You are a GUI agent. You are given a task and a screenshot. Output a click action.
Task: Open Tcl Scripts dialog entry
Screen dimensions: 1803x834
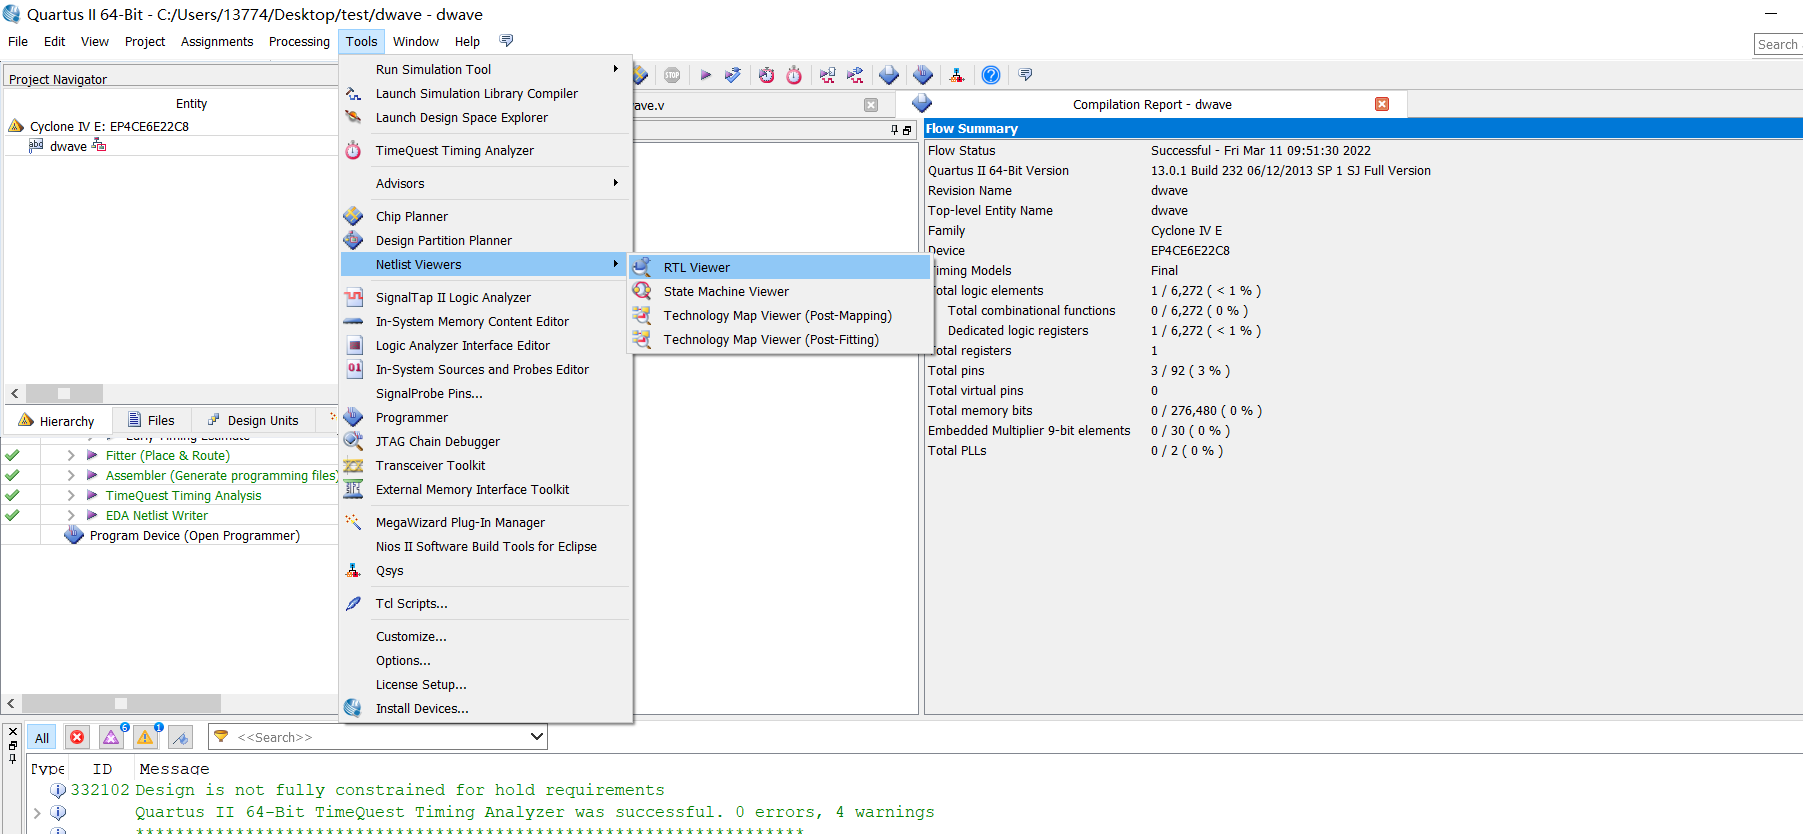tap(487, 603)
